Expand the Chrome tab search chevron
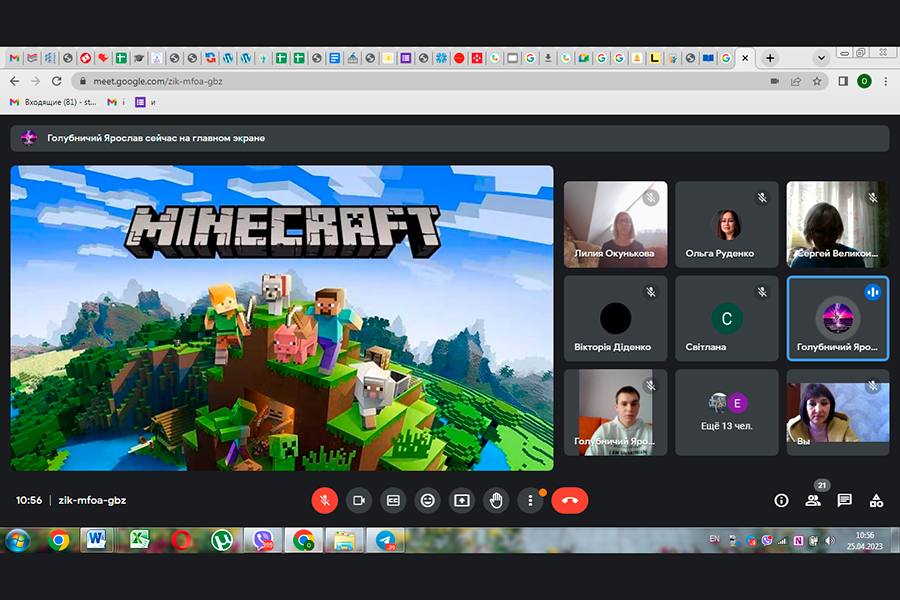Screen dimensions: 900x600 click(821, 58)
